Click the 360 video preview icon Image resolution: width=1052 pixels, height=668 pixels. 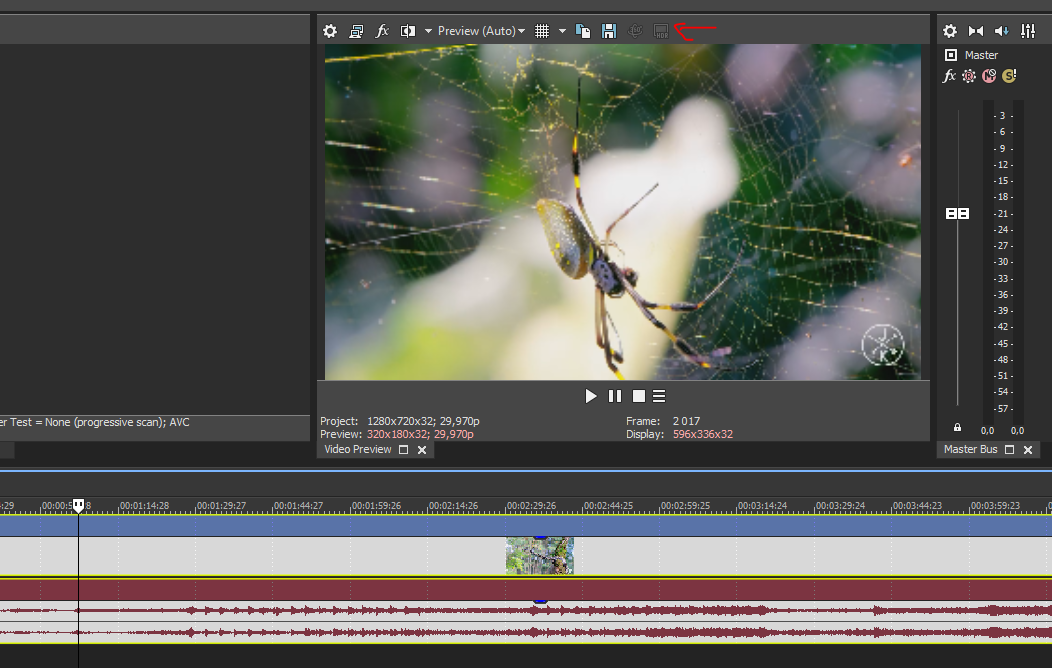coord(635,31)
